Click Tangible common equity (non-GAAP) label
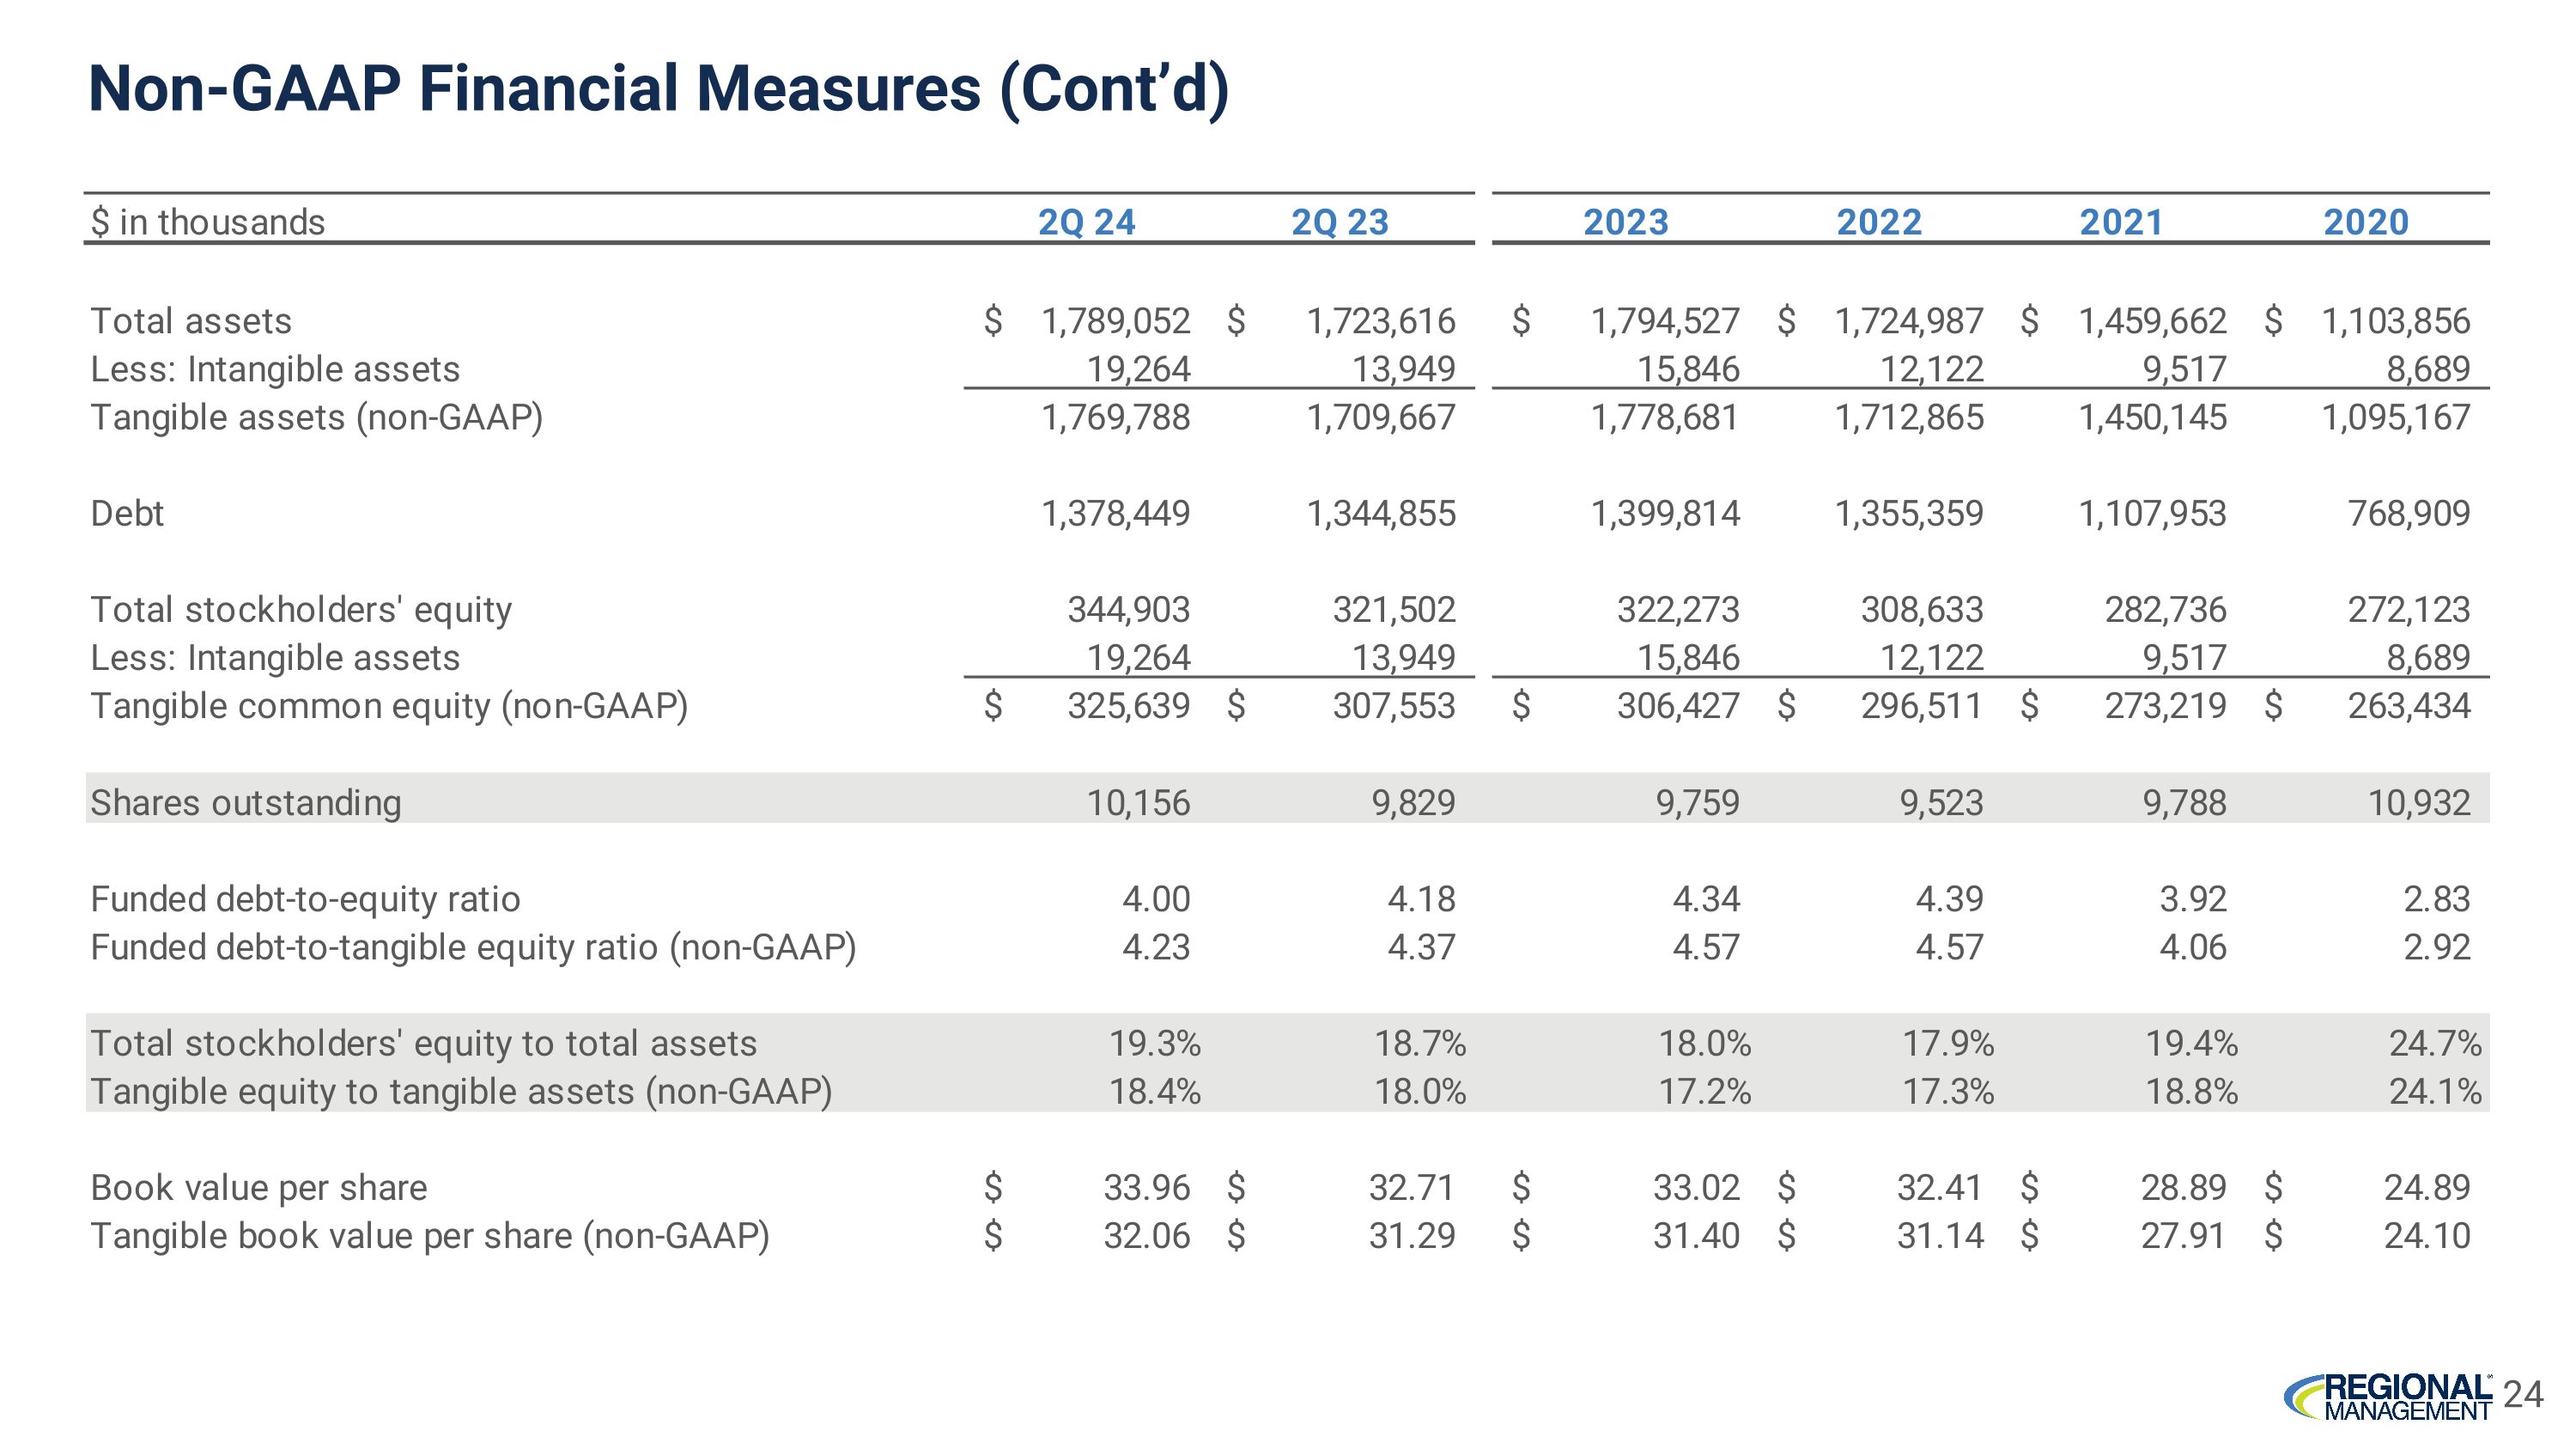Screen dimensions: 2576x1449 389,706
